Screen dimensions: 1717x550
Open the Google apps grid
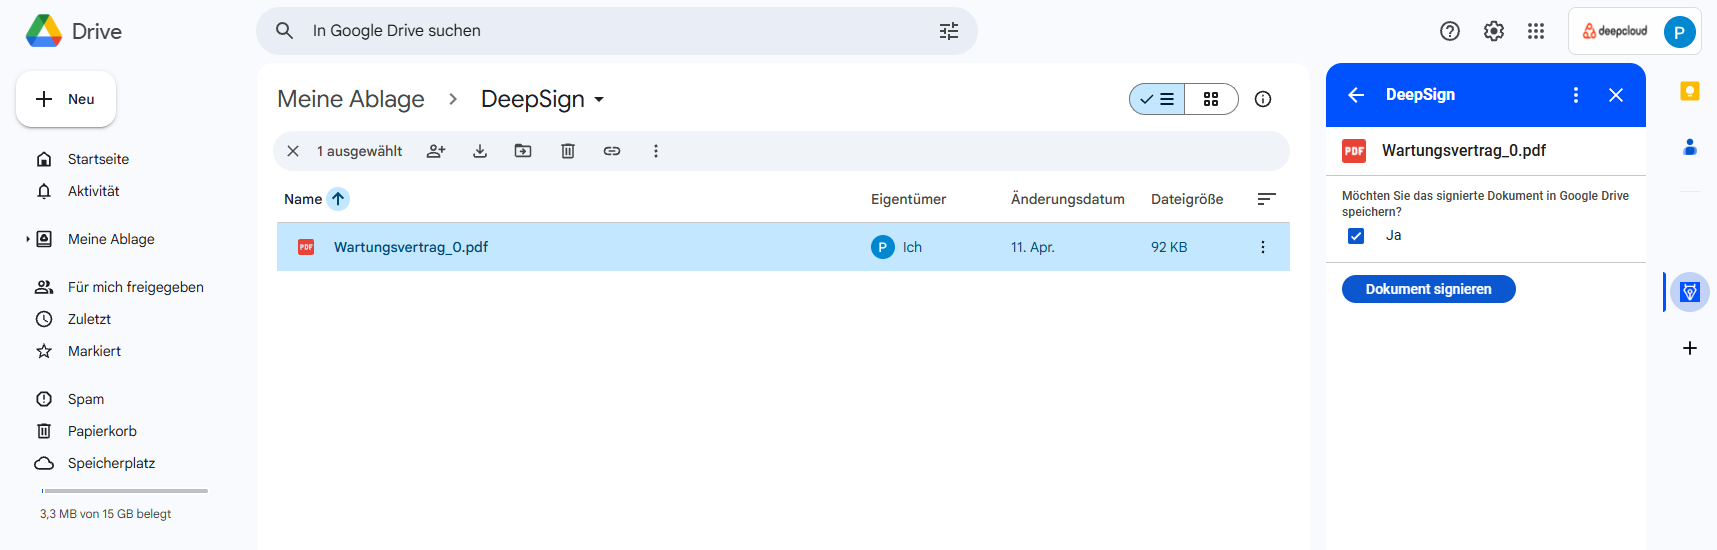pos(1536,31)
